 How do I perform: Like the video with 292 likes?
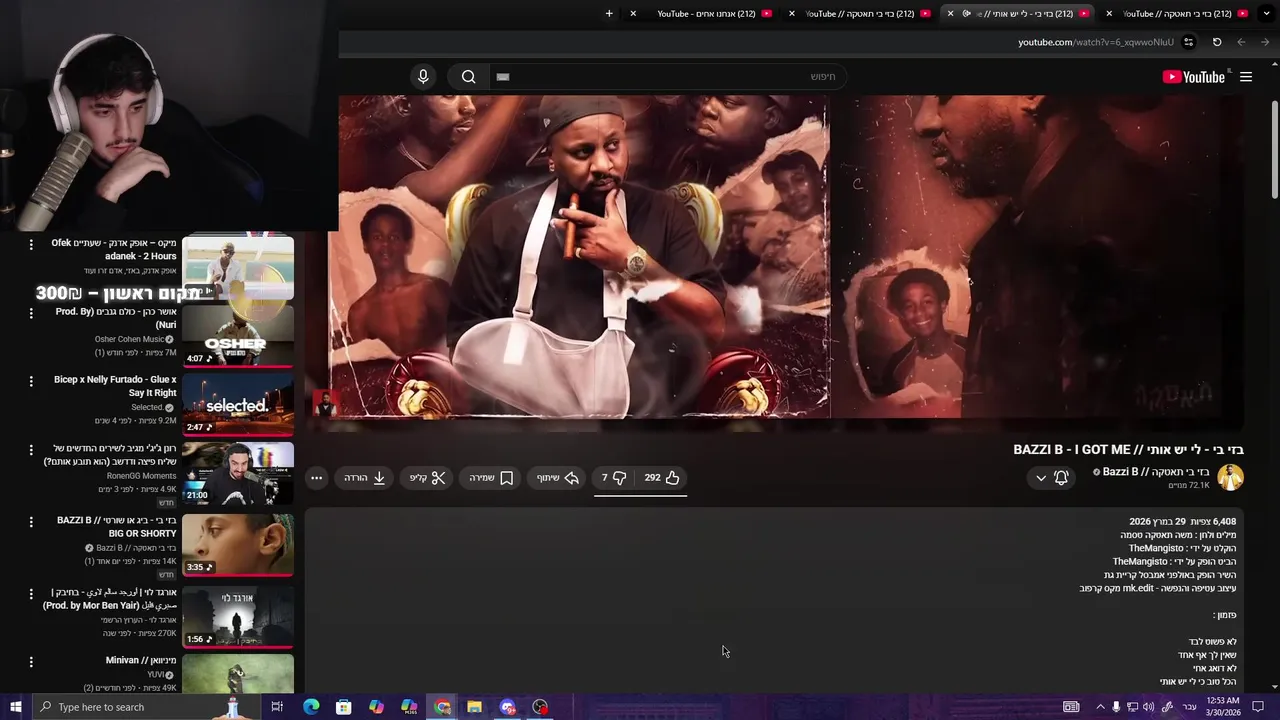point(662,478)
